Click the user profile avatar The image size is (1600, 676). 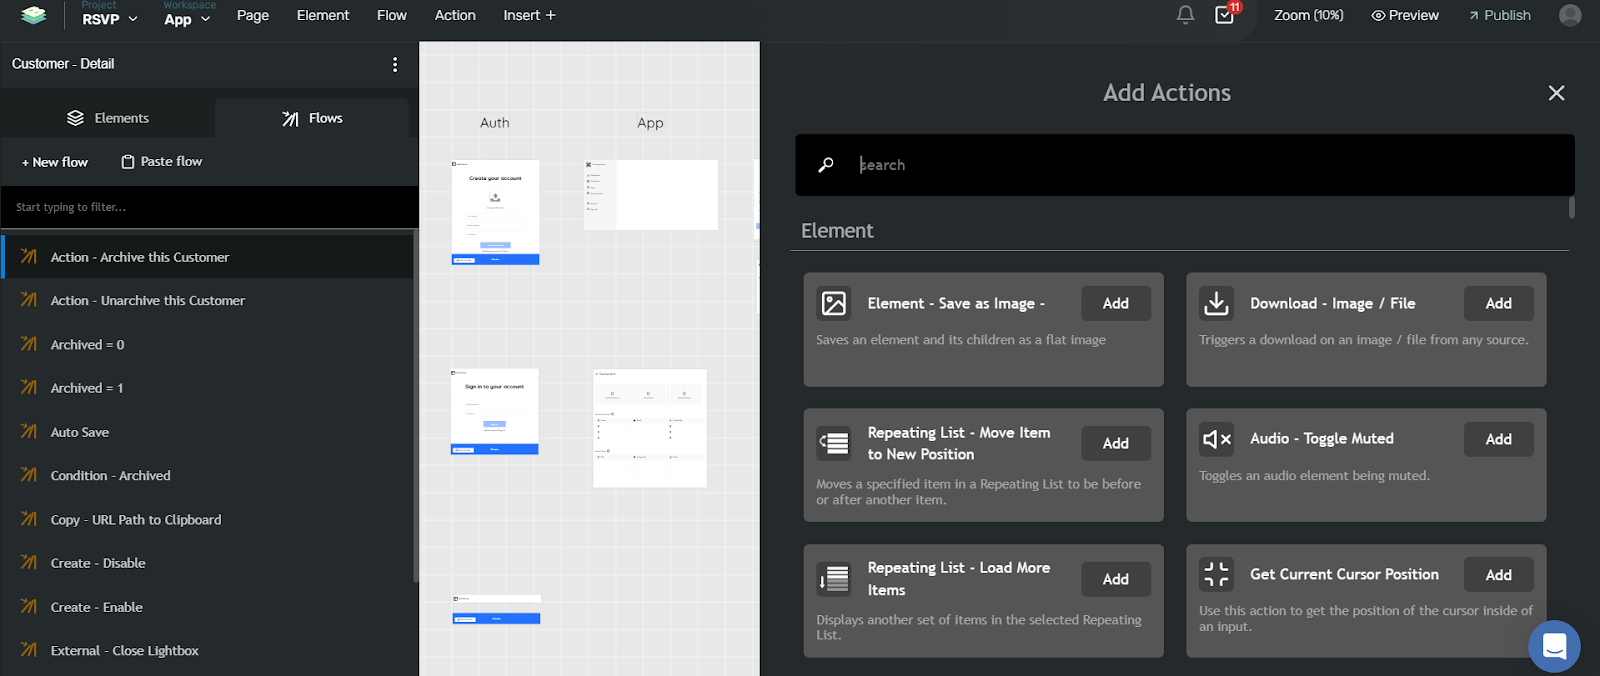click(x=1570, y=15)
